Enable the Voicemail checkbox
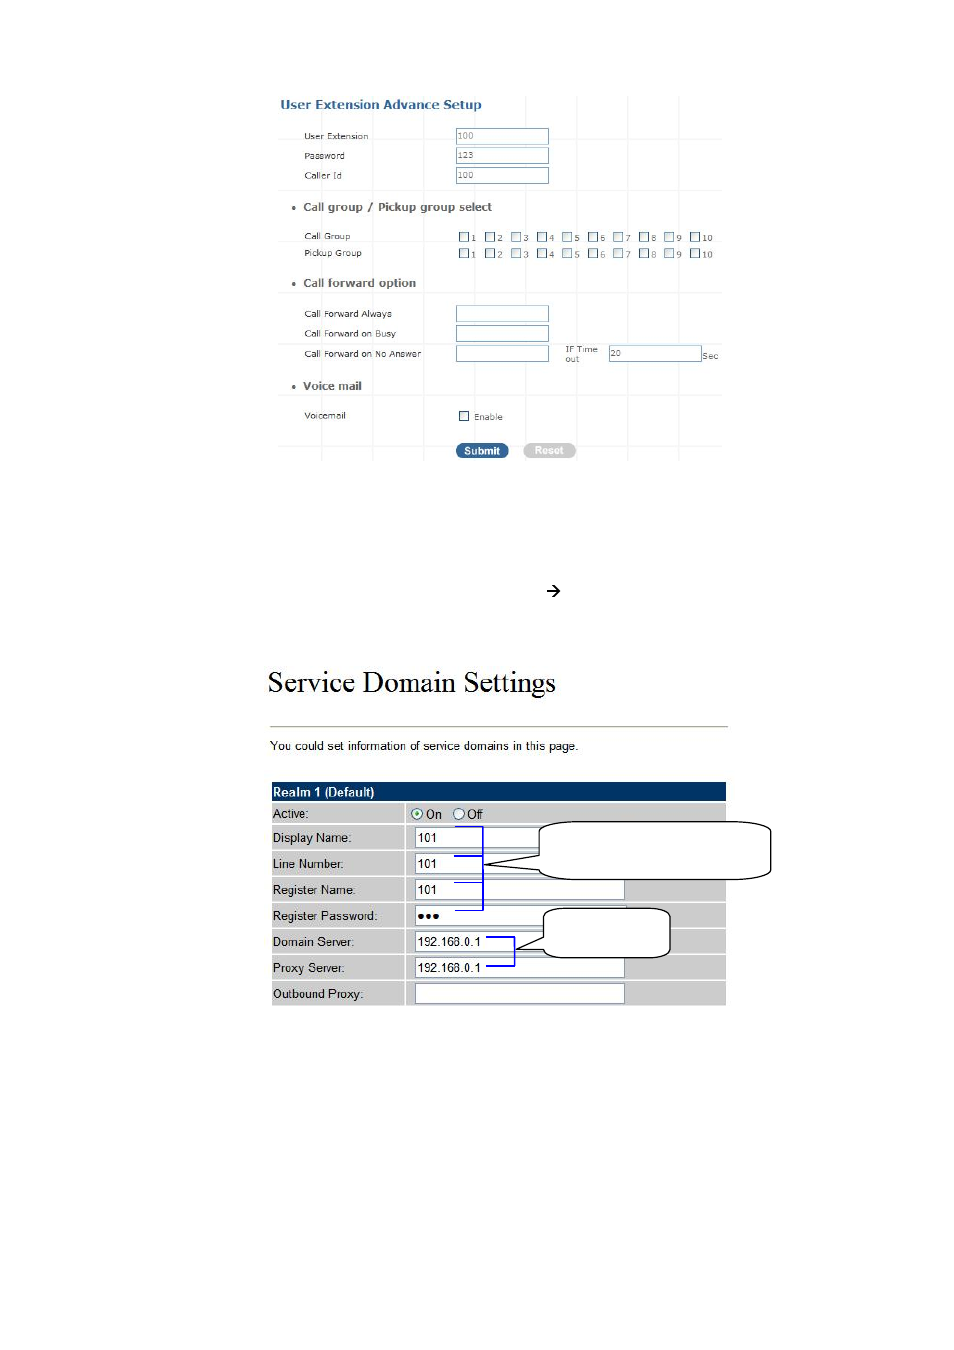The width and height of the screenshot is (954, 1350). (464, 415)
